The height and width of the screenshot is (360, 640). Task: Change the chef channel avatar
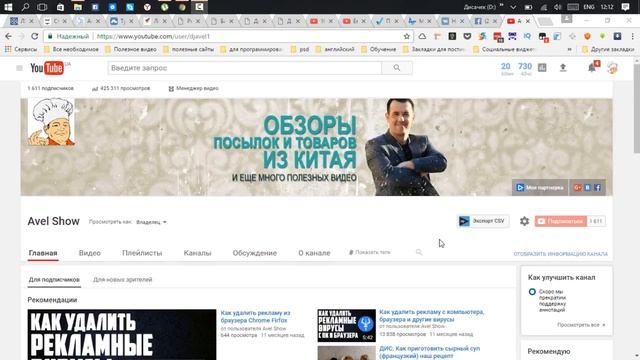coord(51,122)
